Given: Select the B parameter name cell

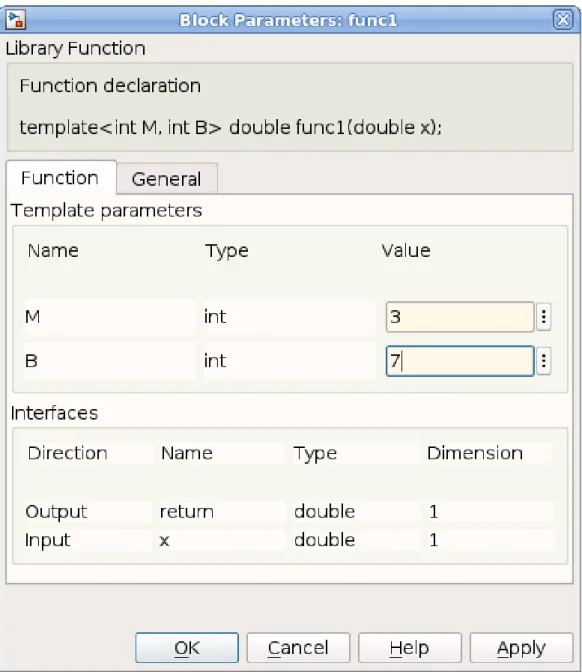Looking at the screenshot, I should point(110,361).
